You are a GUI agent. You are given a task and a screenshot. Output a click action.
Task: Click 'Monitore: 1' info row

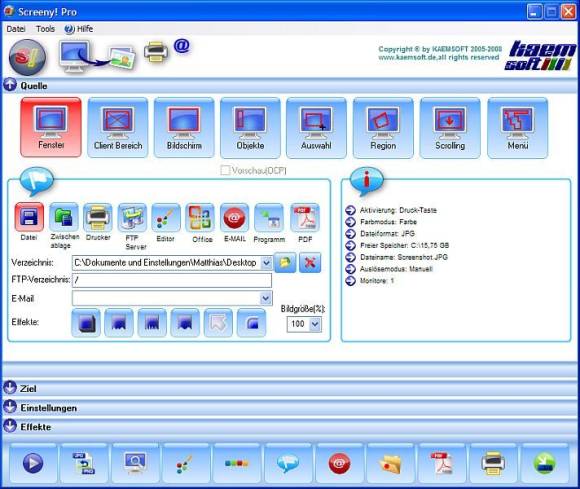(x=370, y=280)
